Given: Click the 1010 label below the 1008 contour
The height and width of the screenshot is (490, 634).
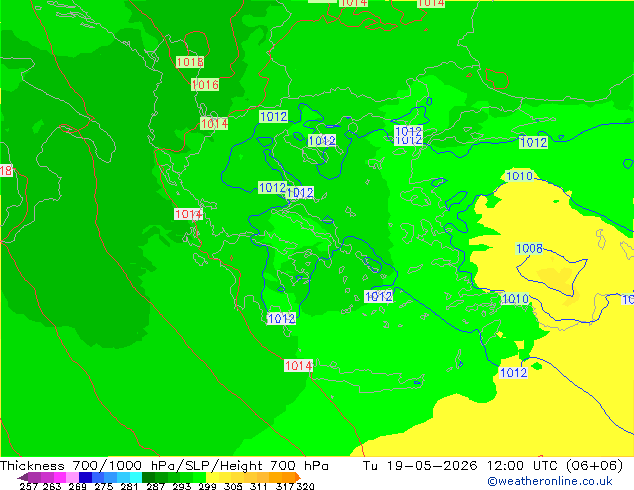Looking at the screenshot, I should tap(515, 299).
